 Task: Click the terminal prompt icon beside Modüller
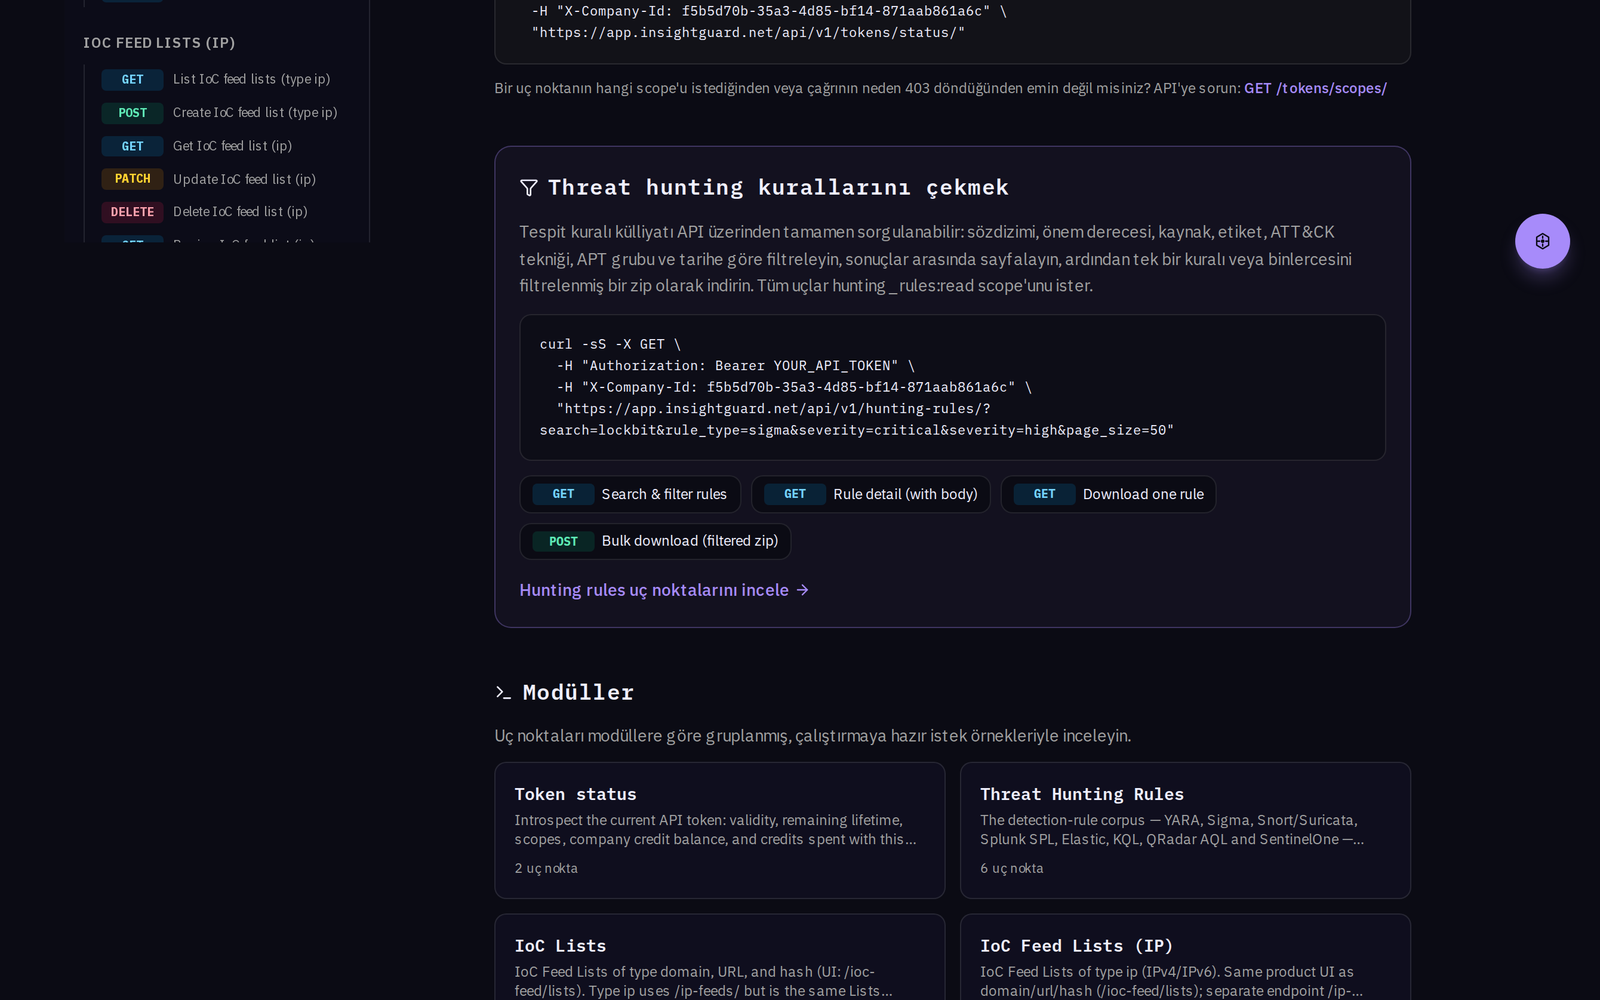coord(503,692)
